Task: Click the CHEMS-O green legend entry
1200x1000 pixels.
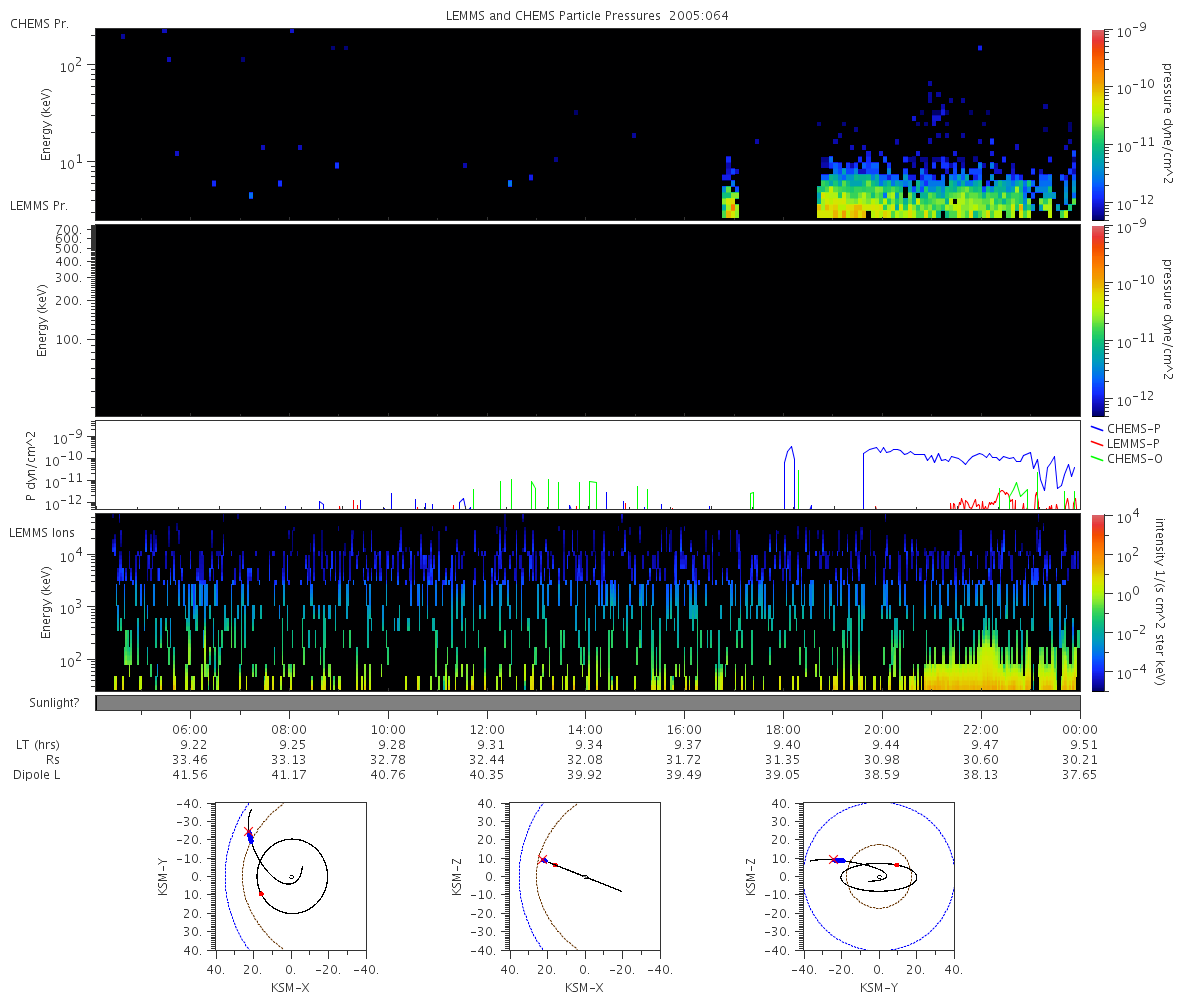Action: click(1127, 458)
